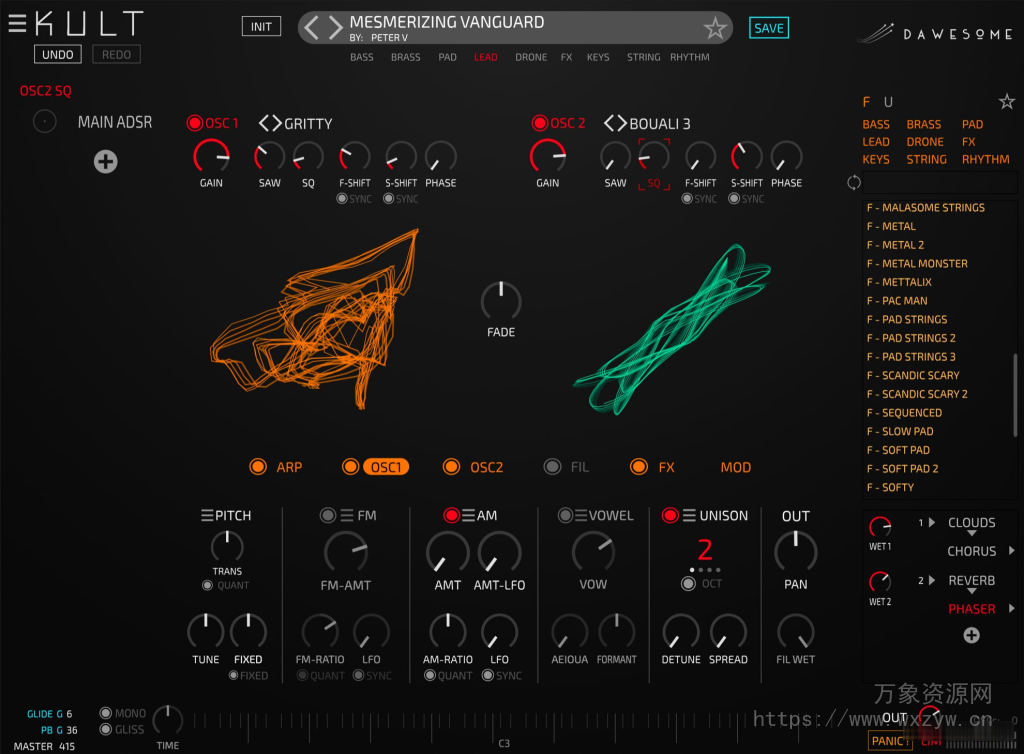Click the refresh icon above the preset list
The height and width of the screenshot is (754, 1024).
point(854,182)
